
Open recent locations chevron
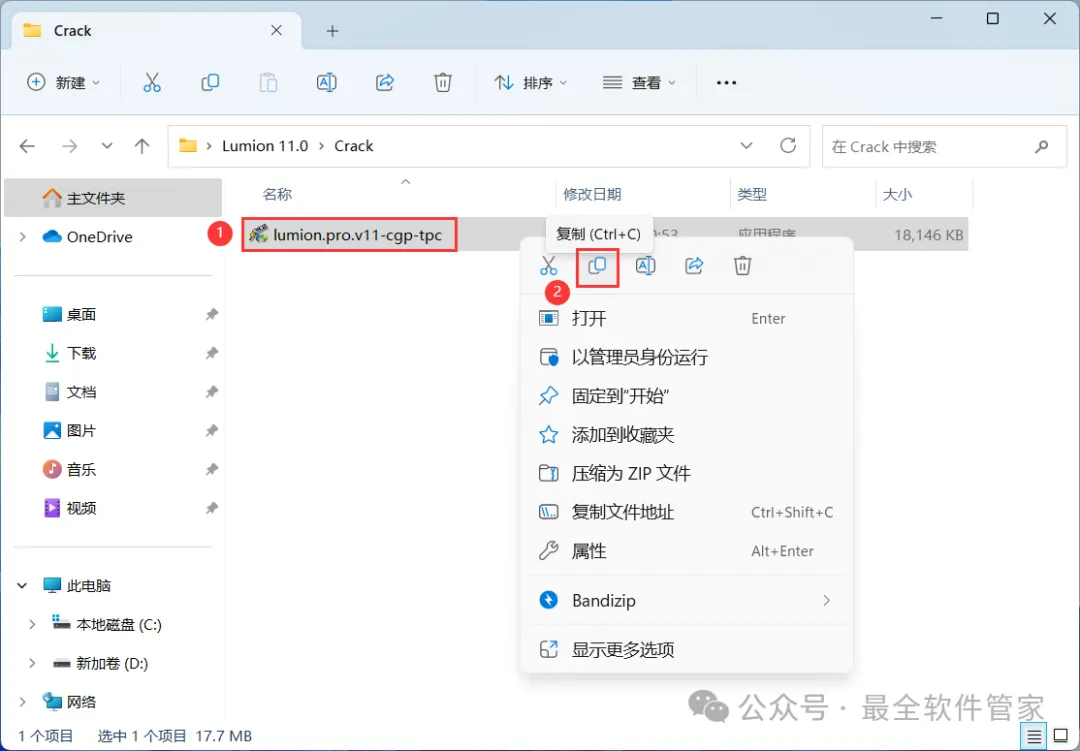(x=107, y=146)
